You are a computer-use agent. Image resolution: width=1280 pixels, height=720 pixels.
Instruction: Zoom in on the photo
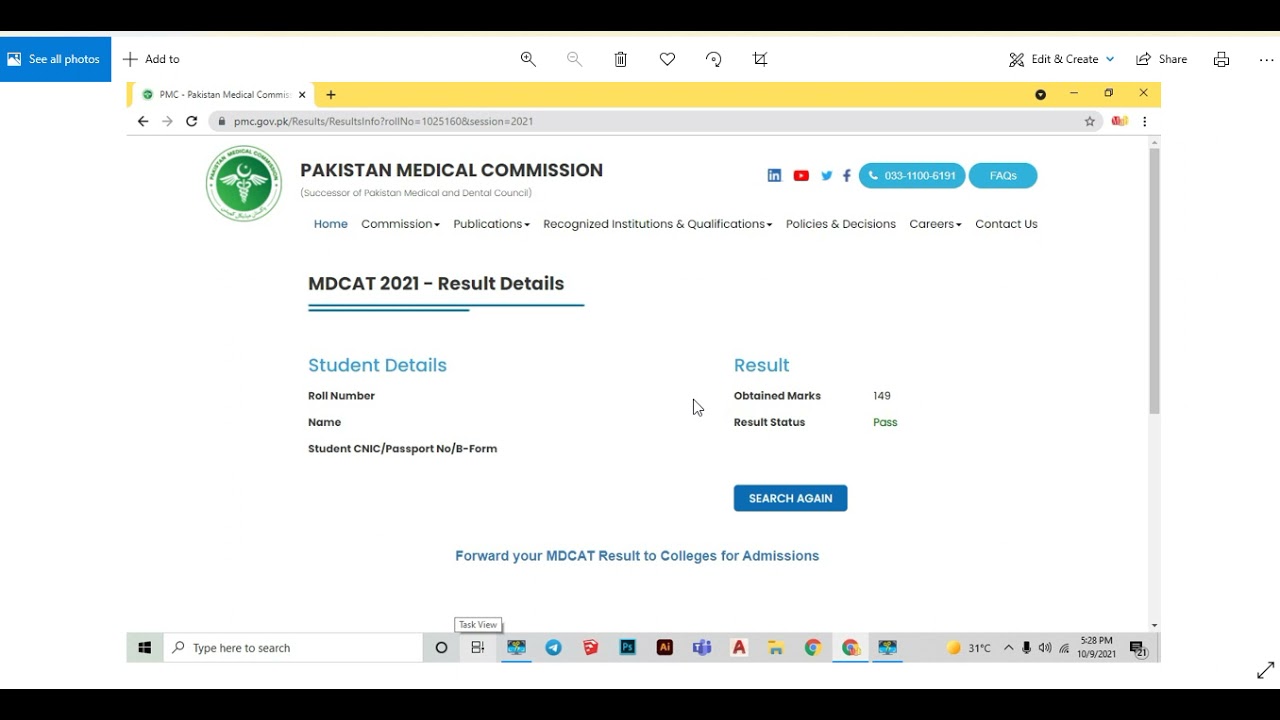[x=528, y=59]
